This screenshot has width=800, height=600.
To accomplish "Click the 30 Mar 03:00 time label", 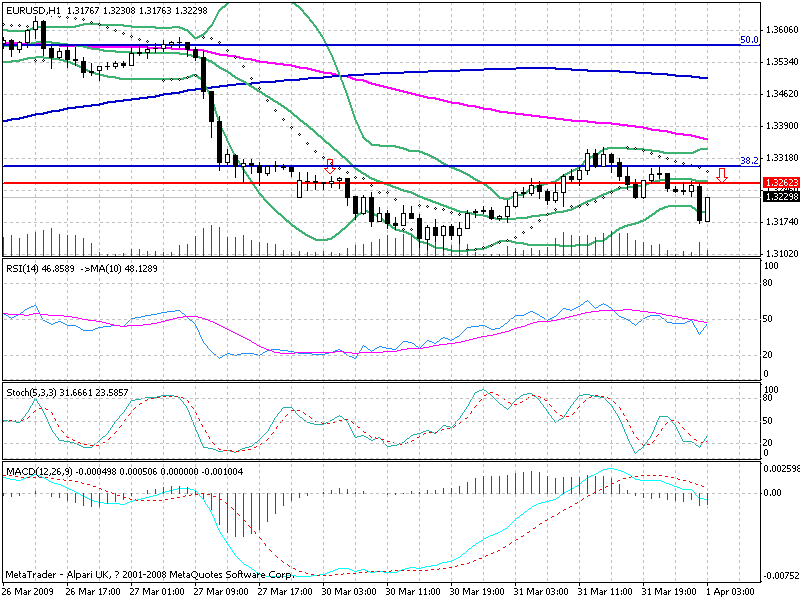I will click(349, 592).
